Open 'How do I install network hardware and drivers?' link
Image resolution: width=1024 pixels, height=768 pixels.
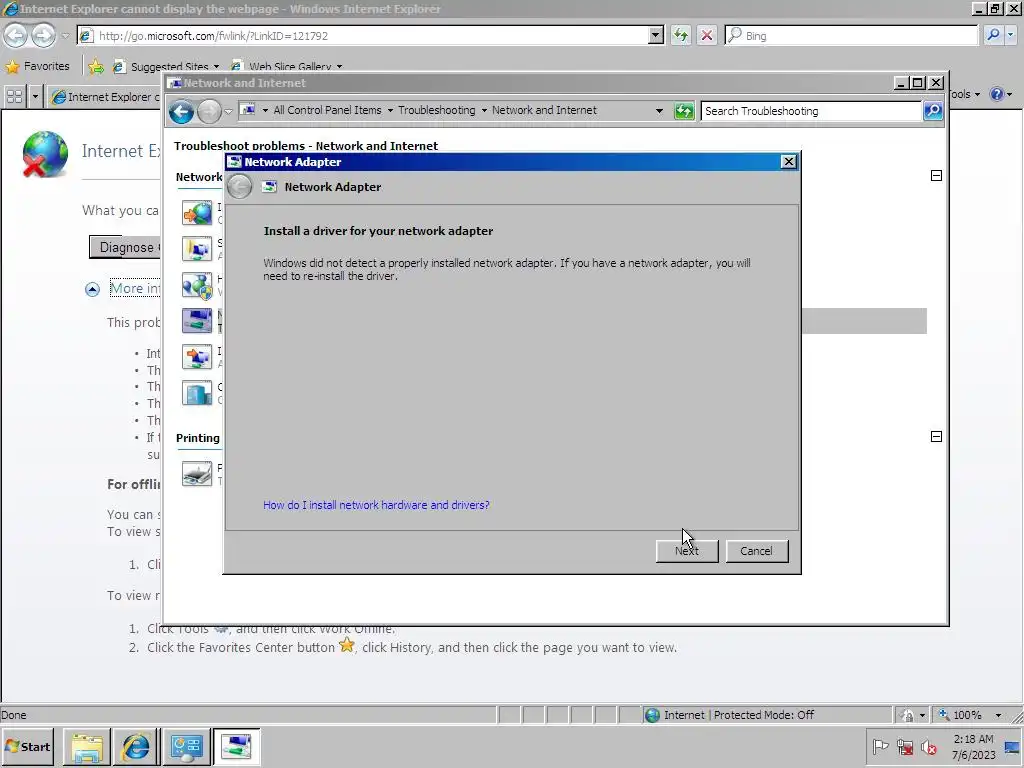pos(376,505)
